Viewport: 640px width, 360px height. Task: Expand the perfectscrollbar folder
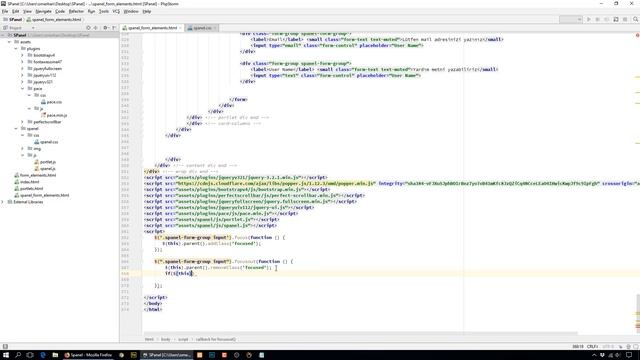pyautogui.click(x=22, y=122)
